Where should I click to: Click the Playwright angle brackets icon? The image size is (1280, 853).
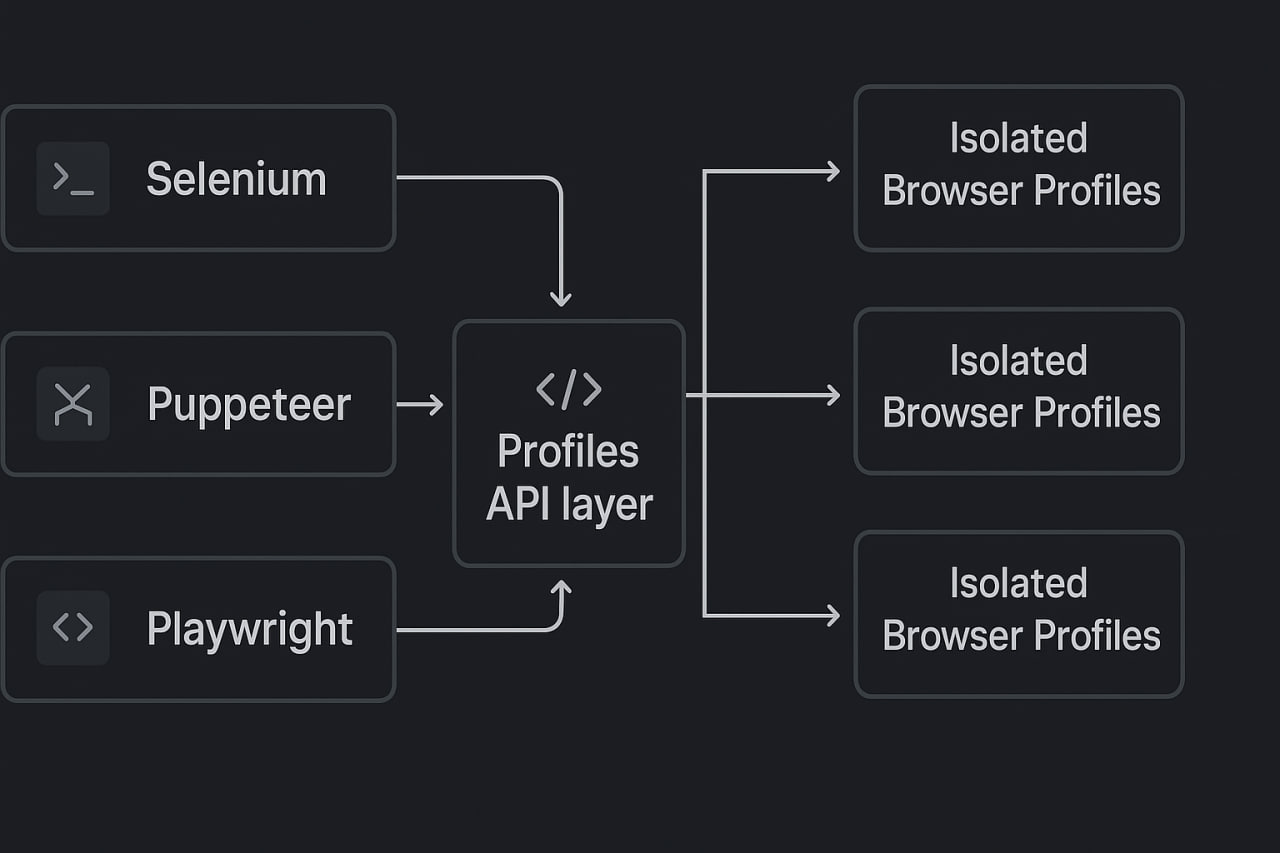[x=73, y=628]
